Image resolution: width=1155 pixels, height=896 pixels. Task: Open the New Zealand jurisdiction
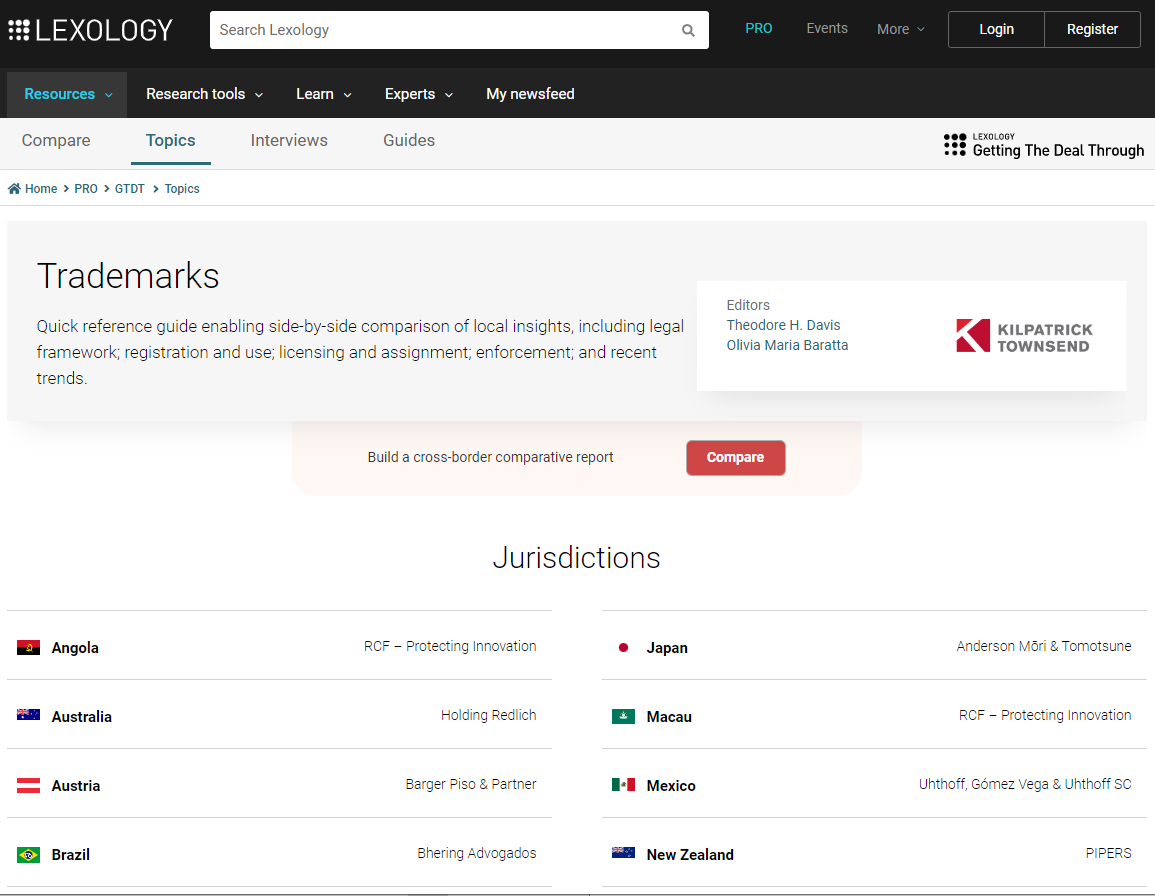click(x=690, y=855)
